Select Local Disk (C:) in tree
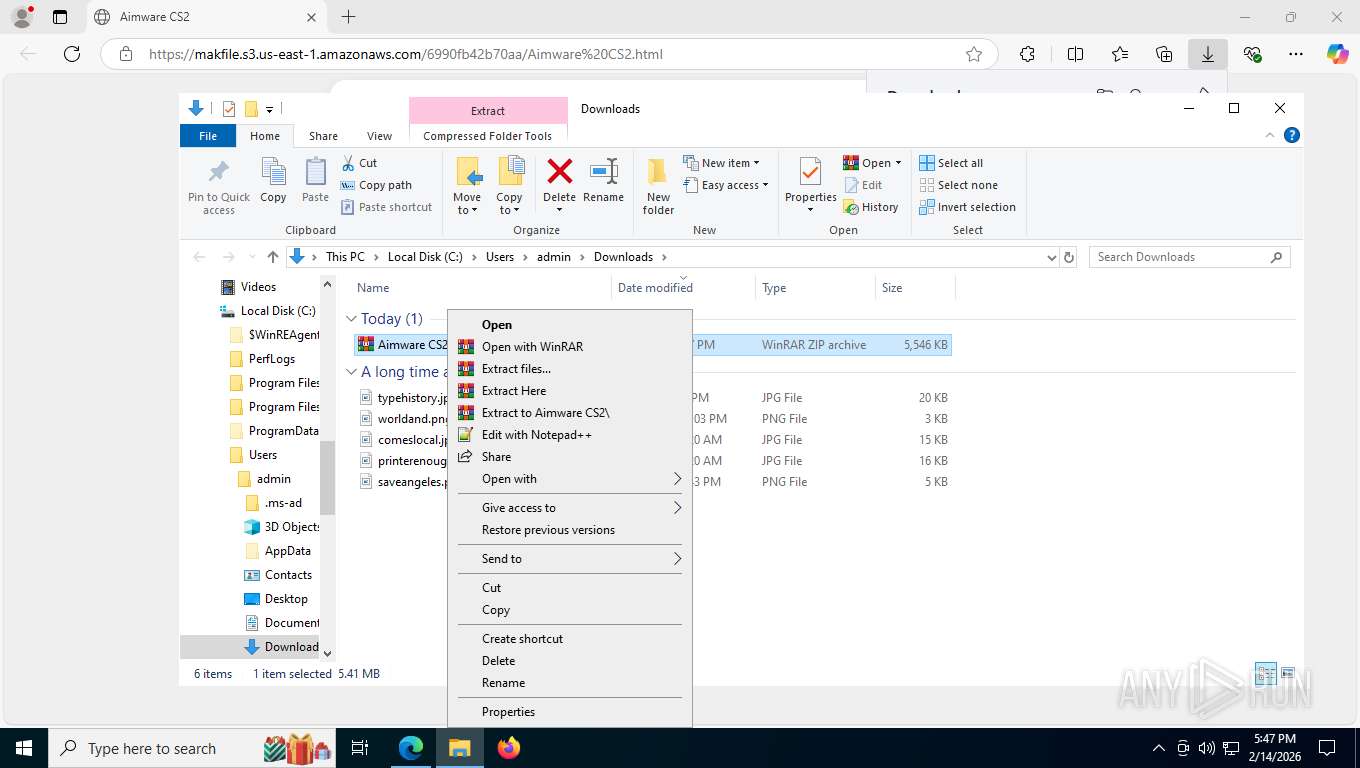 (268, 310)
